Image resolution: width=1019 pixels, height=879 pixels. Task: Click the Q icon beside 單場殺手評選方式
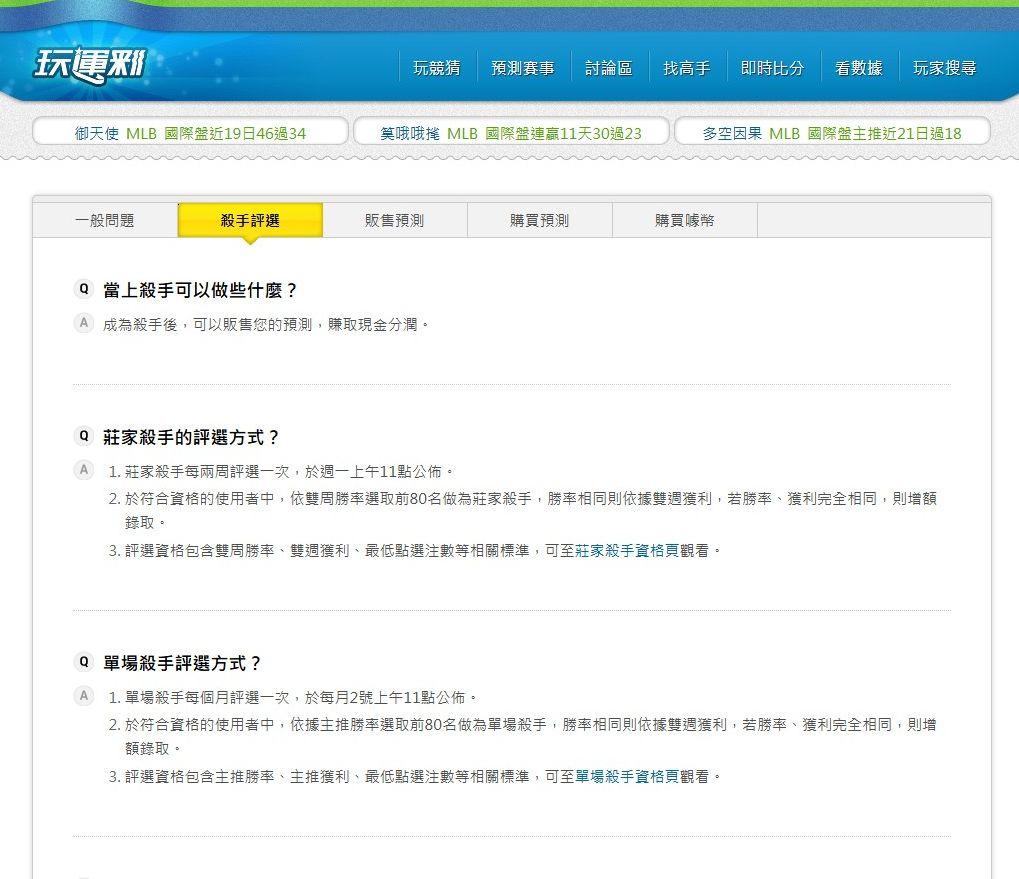coord(84,662)
